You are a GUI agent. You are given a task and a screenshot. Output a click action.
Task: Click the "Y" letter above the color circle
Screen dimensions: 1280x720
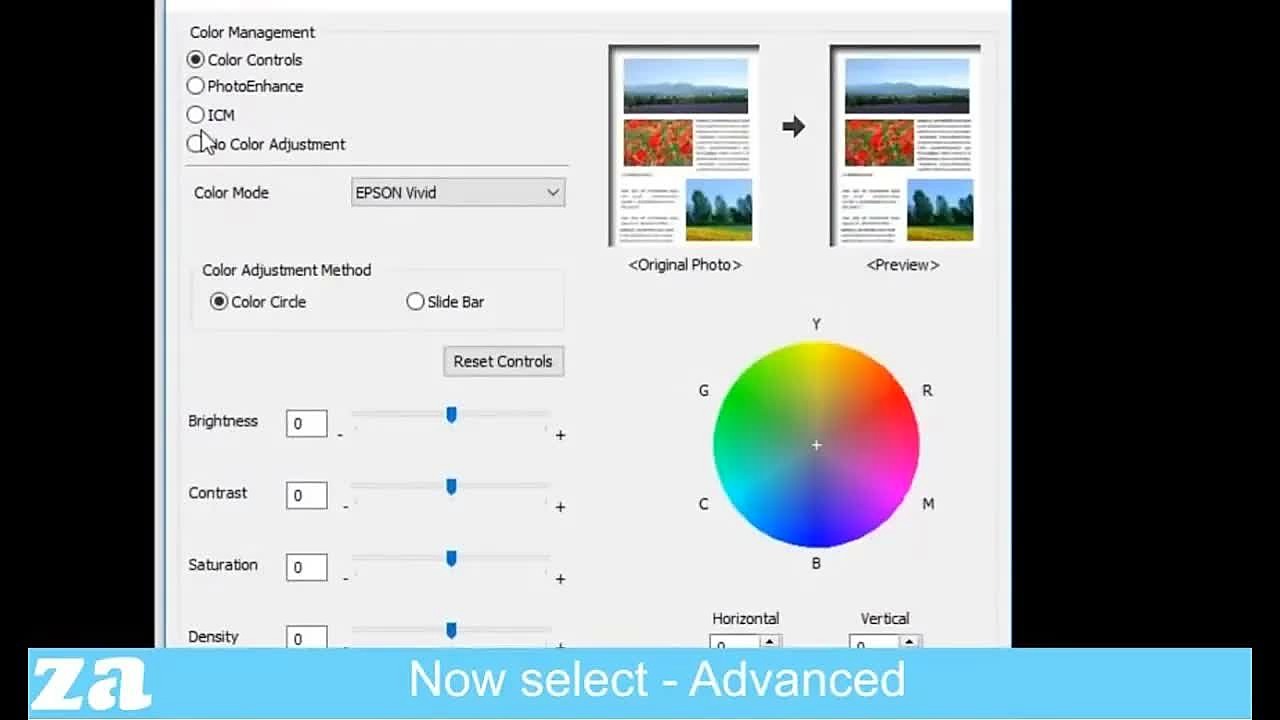816,324
